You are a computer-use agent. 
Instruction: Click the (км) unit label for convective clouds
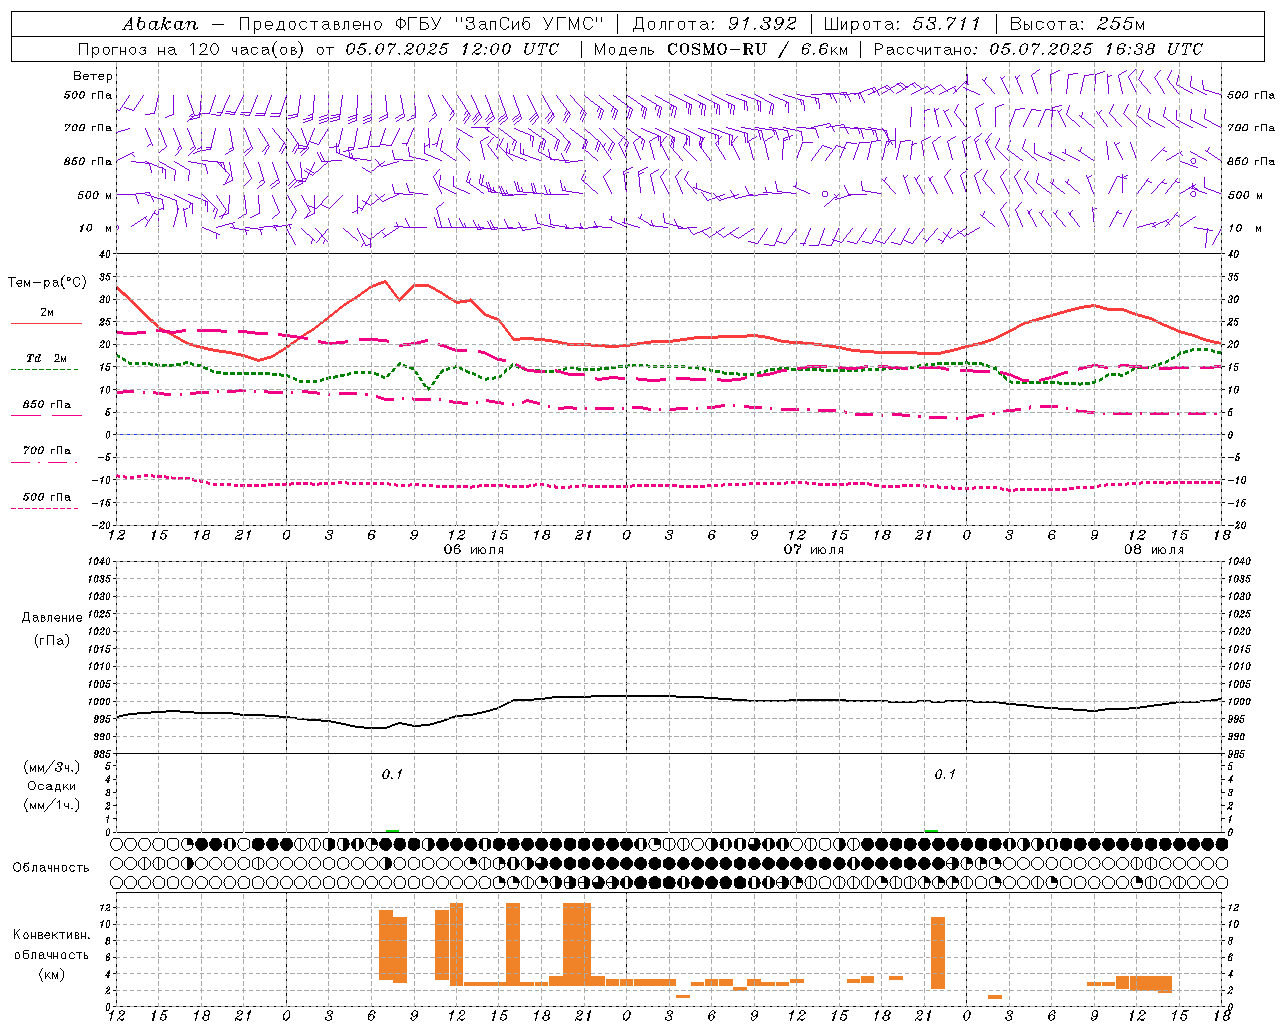[x=52, y=974]
